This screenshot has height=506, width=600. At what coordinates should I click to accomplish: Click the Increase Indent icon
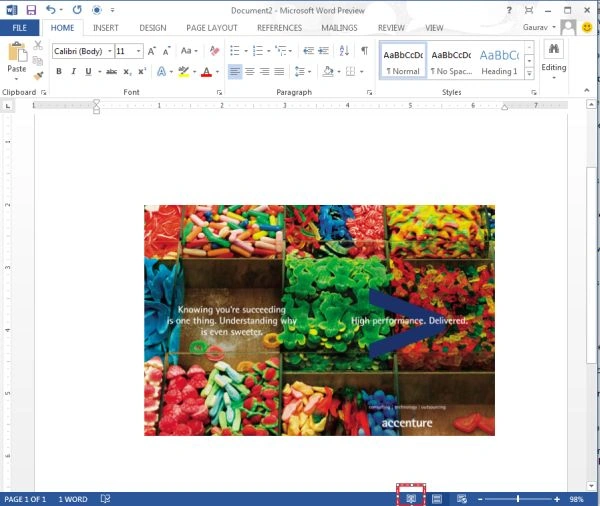coord(324,51)
